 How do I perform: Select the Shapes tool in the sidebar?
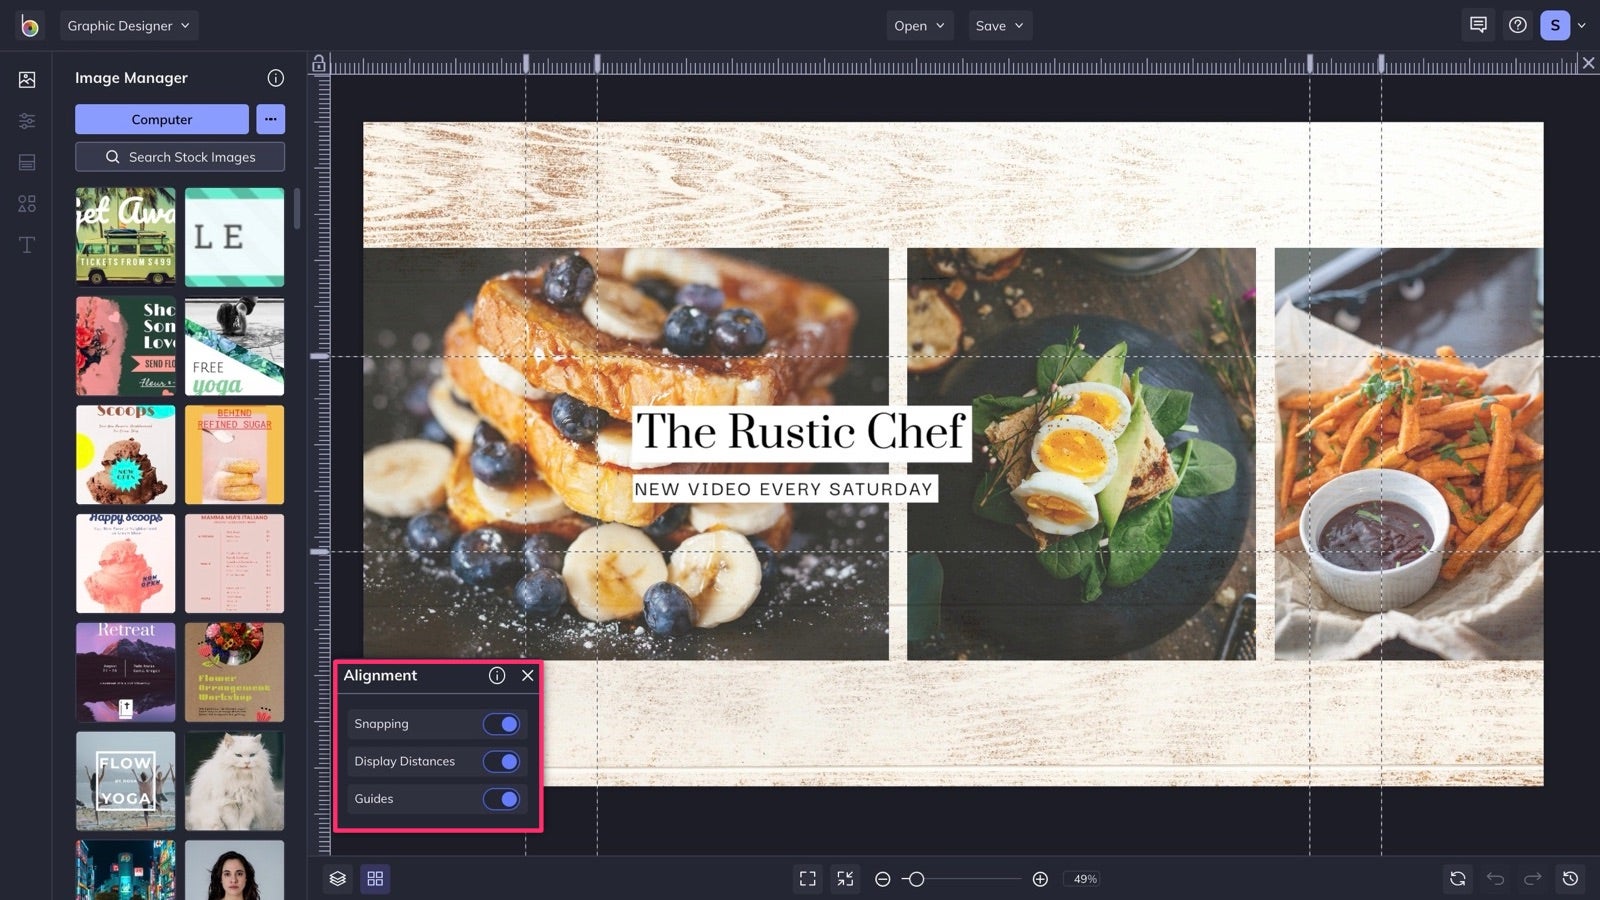coord(27,202)
